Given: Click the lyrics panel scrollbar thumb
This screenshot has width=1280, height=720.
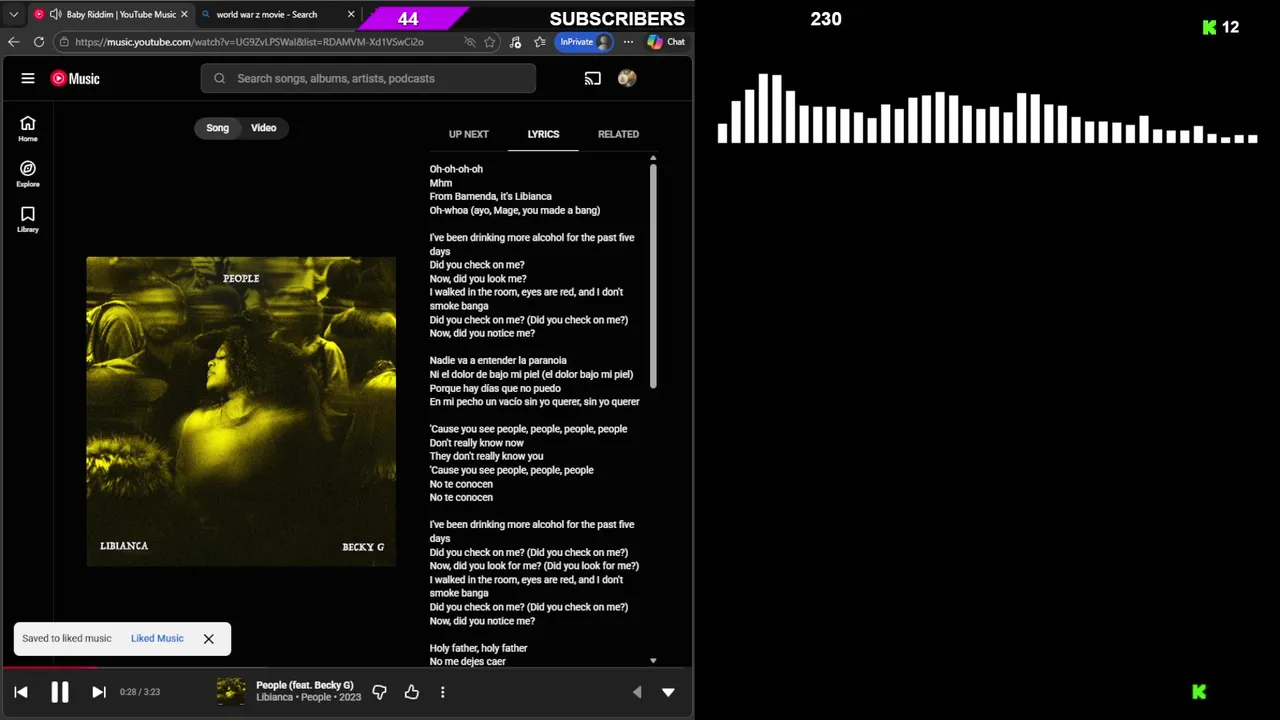Looking at the screenshot, I should click(x=653, y=276).
